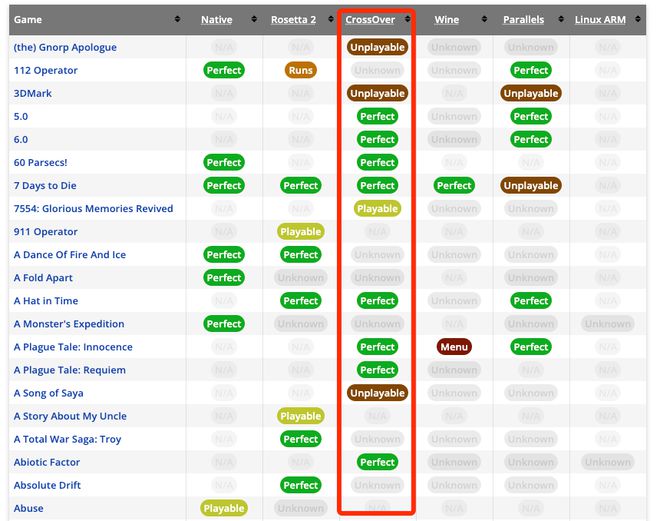The height and width of the screenshot is (521, 660).
Task: Click sort arrows beside Rosetta 2 header
Action: 331,19
